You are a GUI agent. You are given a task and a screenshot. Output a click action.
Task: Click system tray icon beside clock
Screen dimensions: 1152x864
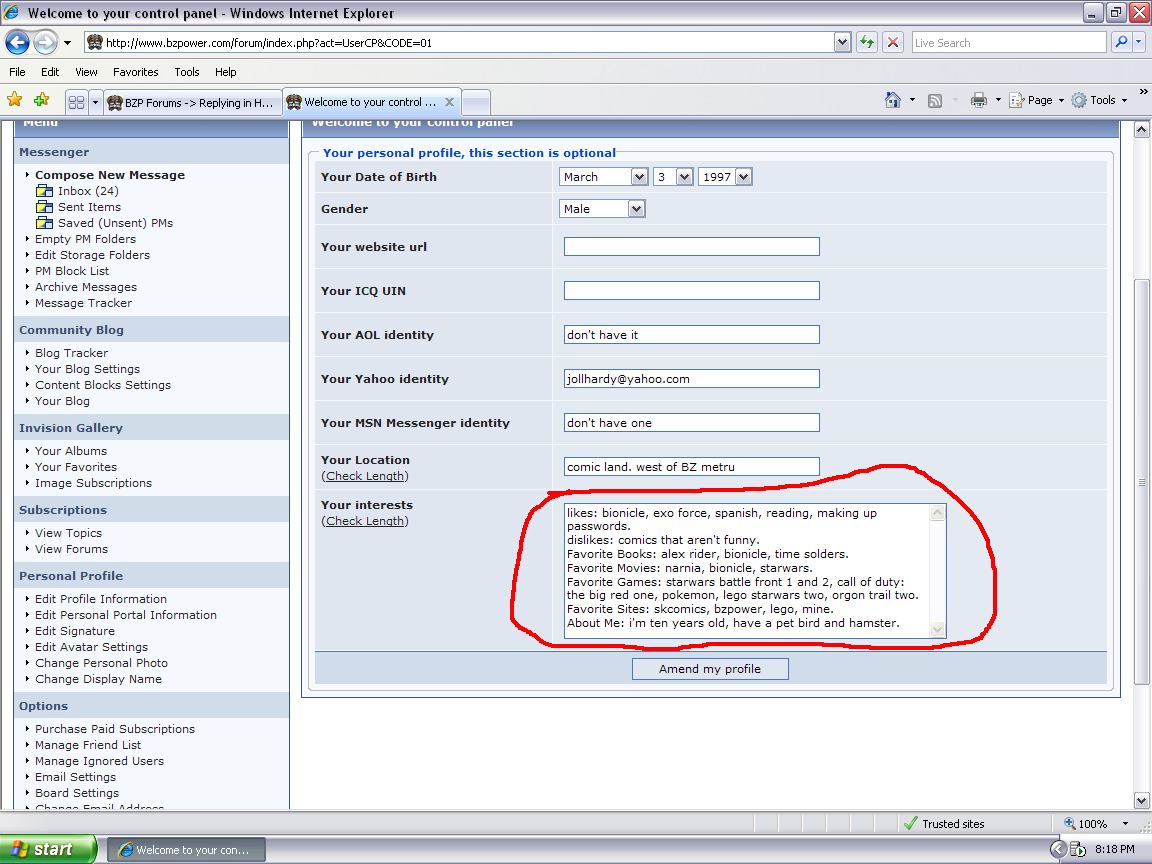point(1078,849)
